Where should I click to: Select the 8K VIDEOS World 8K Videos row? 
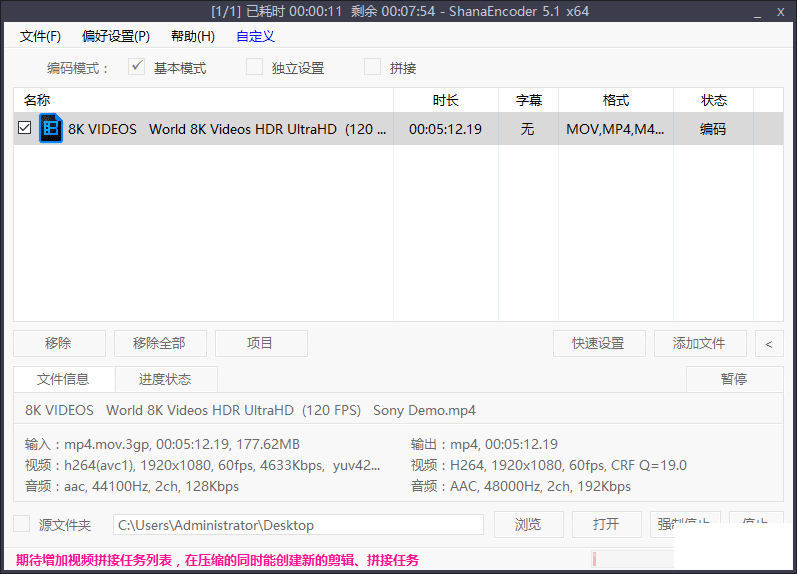(x=398, y=129)
